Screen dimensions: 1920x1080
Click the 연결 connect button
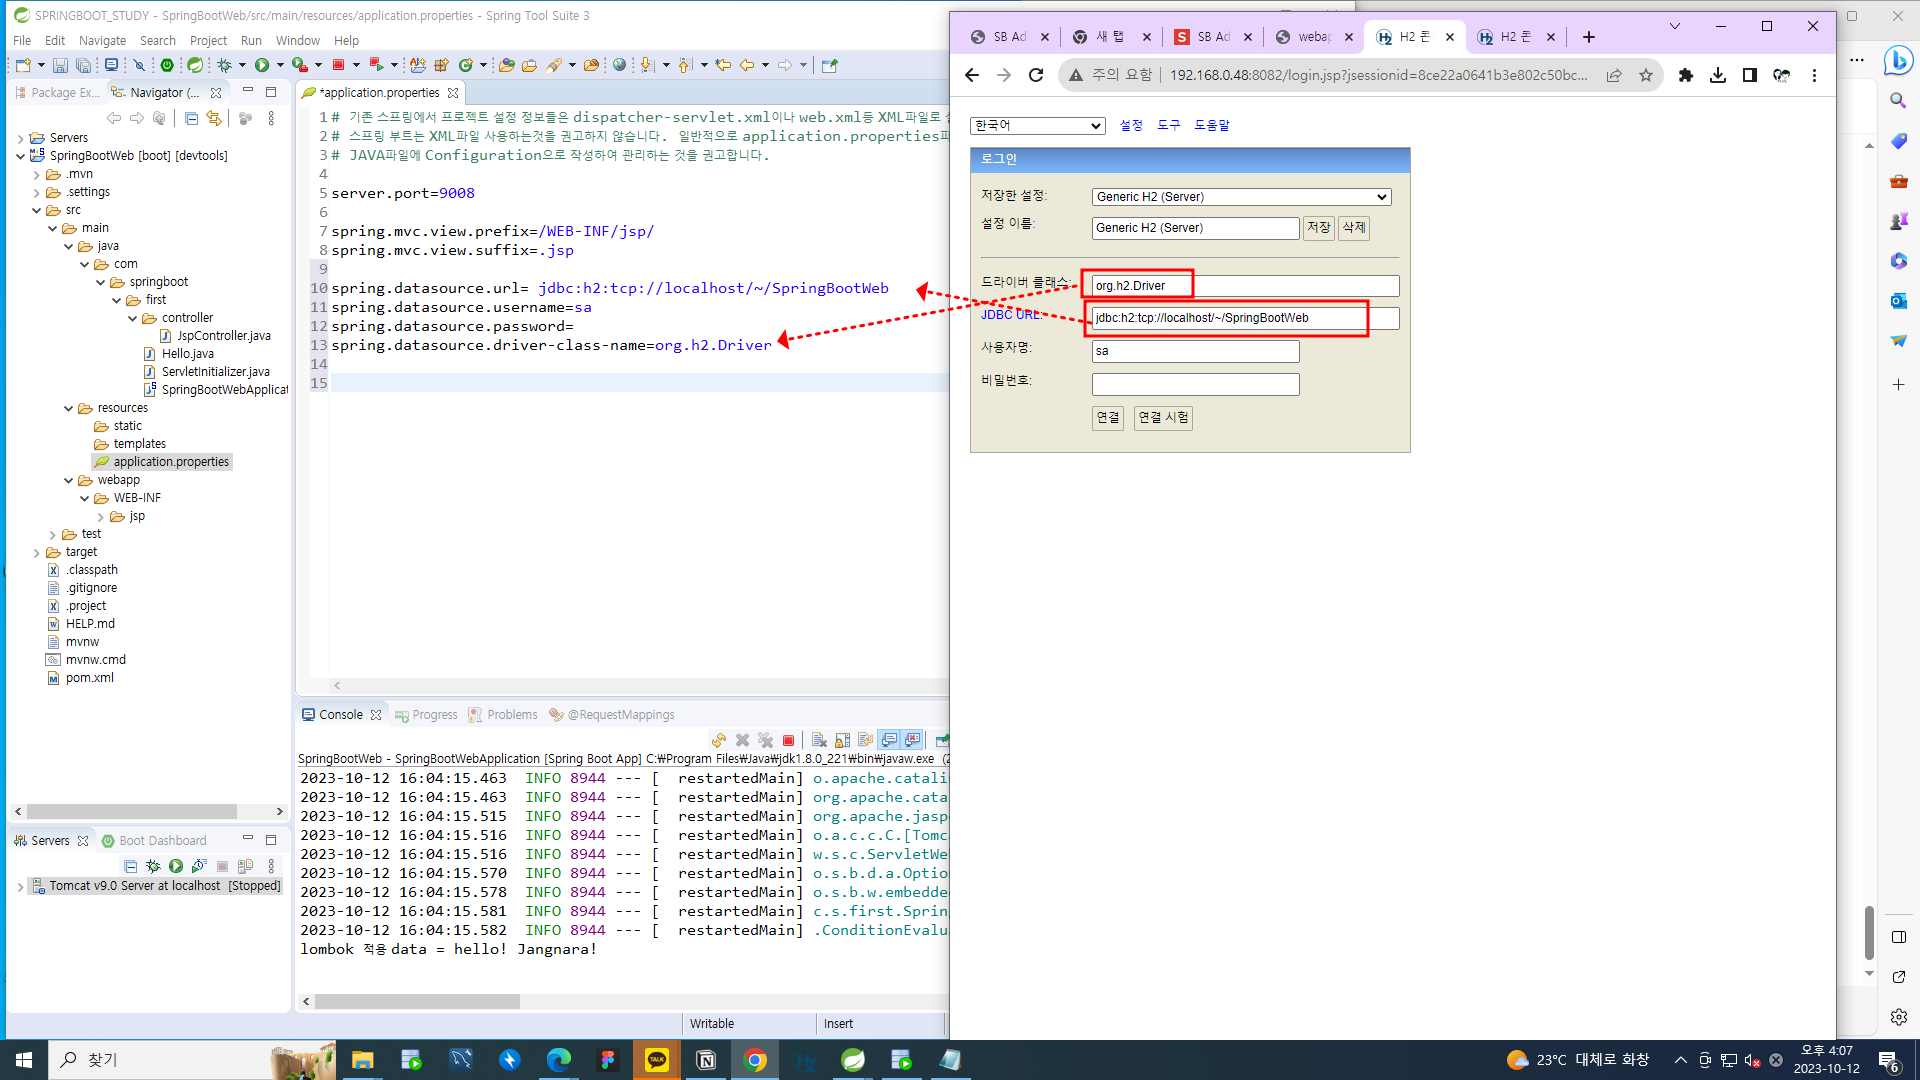(1107, 417)
